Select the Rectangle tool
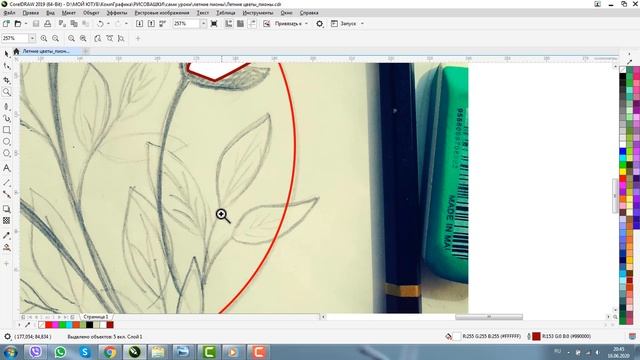The width and height of the screenshot is (640, 360). point(7,130)
